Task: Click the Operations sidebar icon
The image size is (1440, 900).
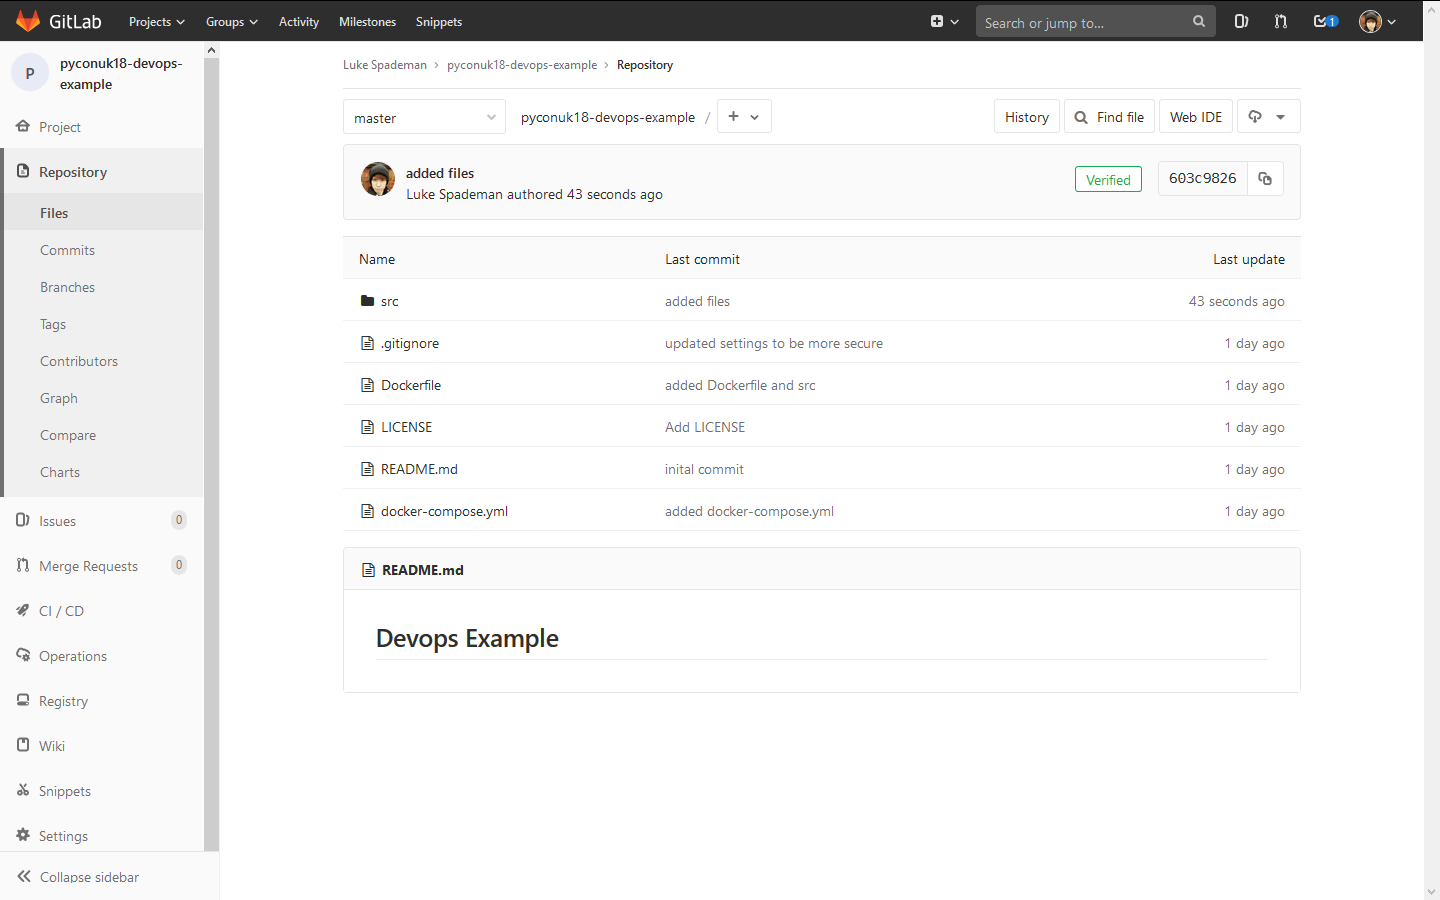Action: [23, 655]
